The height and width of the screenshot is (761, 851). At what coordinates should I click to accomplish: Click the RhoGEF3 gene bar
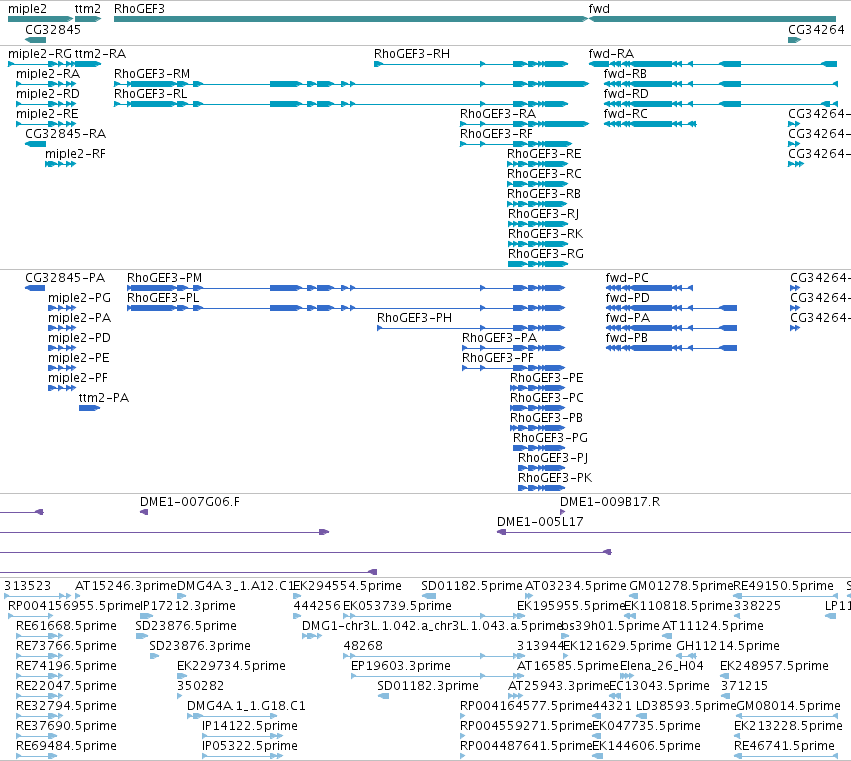click(351, 19)
